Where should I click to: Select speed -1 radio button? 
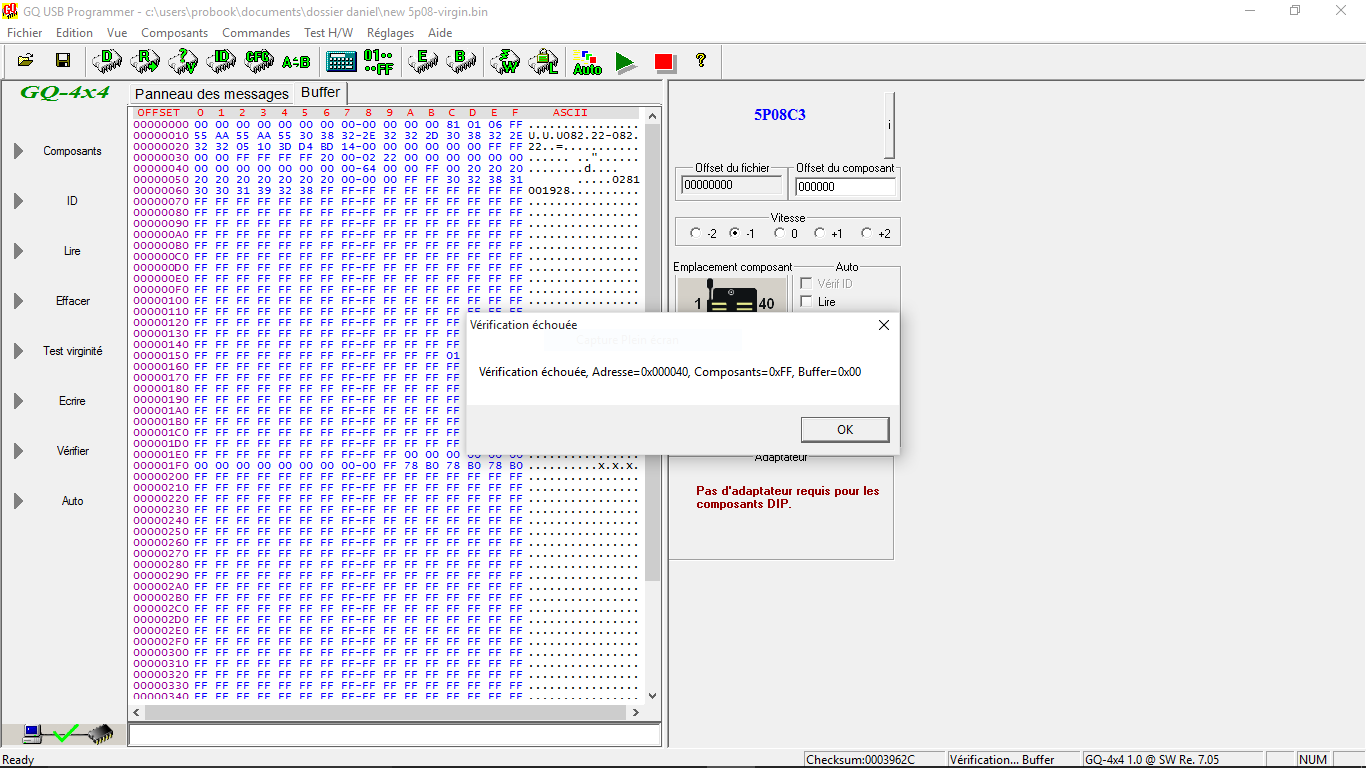click(x=735, y=233)
